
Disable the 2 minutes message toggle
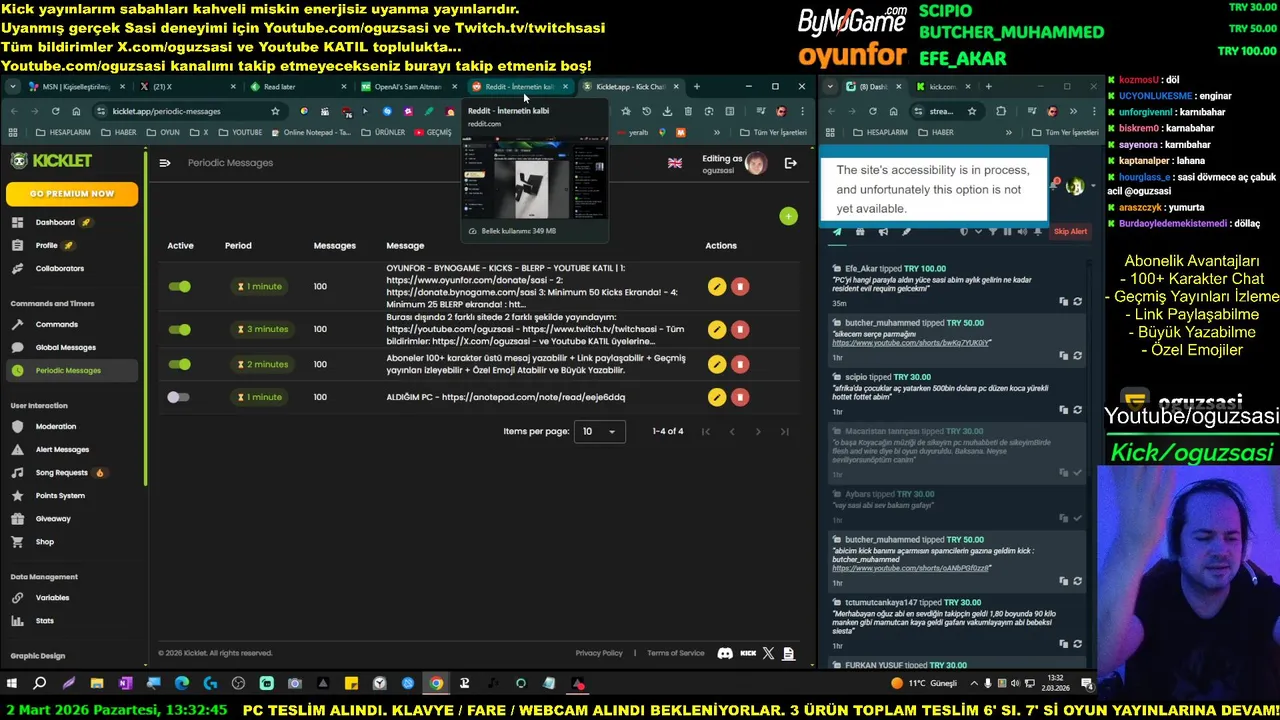pos(179,364)
